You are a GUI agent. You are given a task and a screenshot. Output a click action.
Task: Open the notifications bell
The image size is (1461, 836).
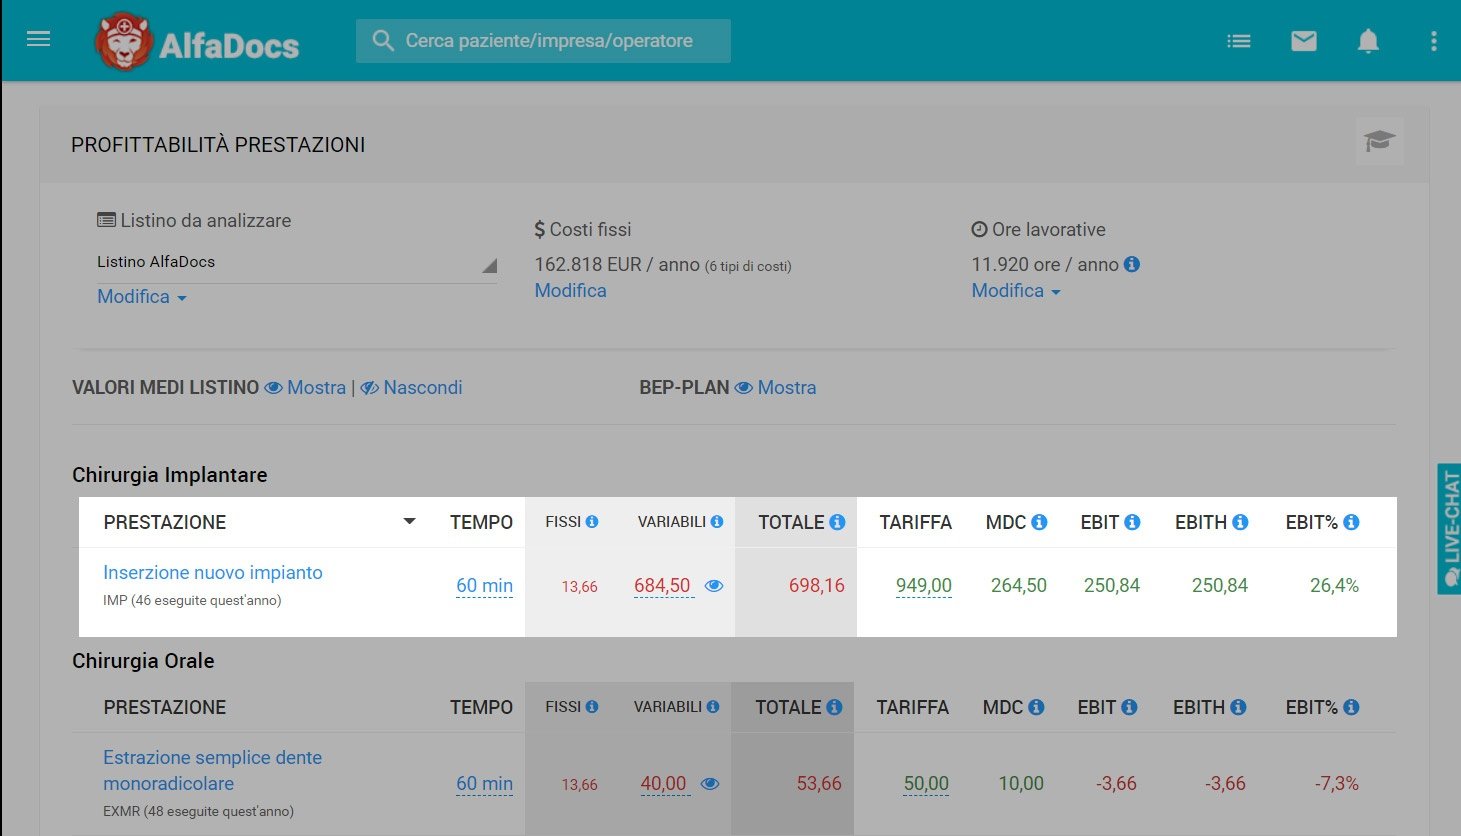1368,41
